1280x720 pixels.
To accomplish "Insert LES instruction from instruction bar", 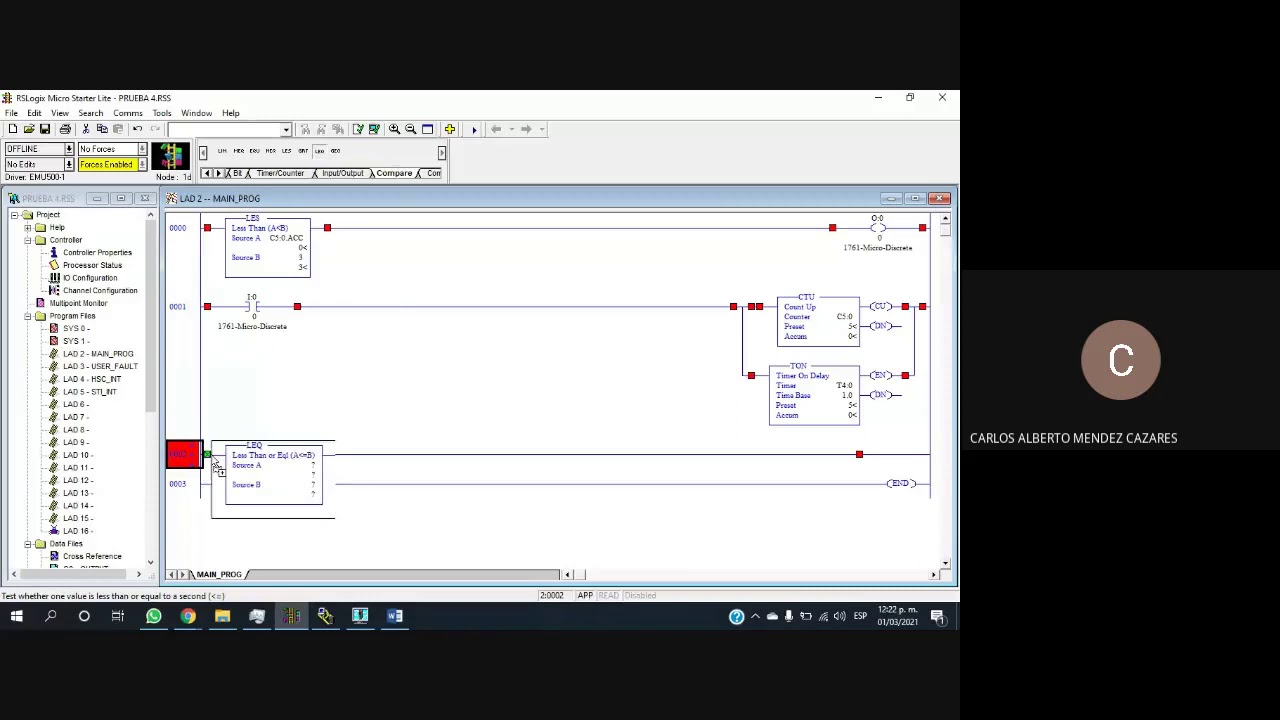I will 287,151.
